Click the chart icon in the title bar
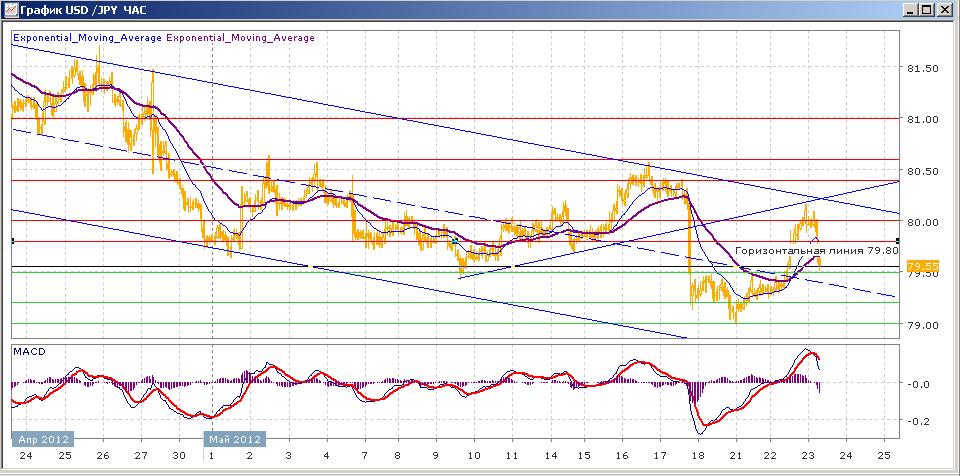Viewport: 960px width, 476px height. click(10, 10)
